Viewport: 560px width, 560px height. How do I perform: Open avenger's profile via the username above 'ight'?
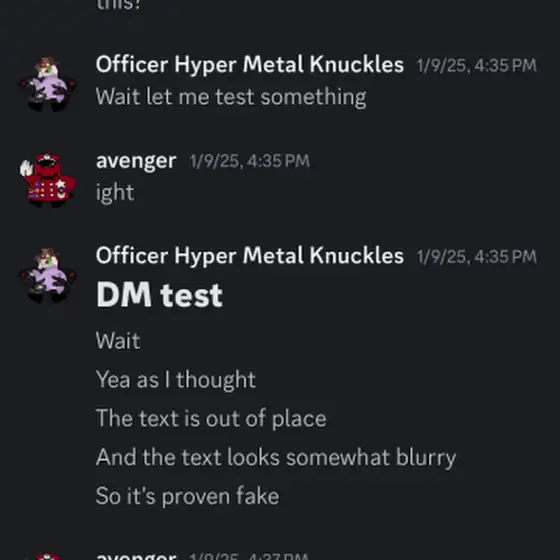136,161
